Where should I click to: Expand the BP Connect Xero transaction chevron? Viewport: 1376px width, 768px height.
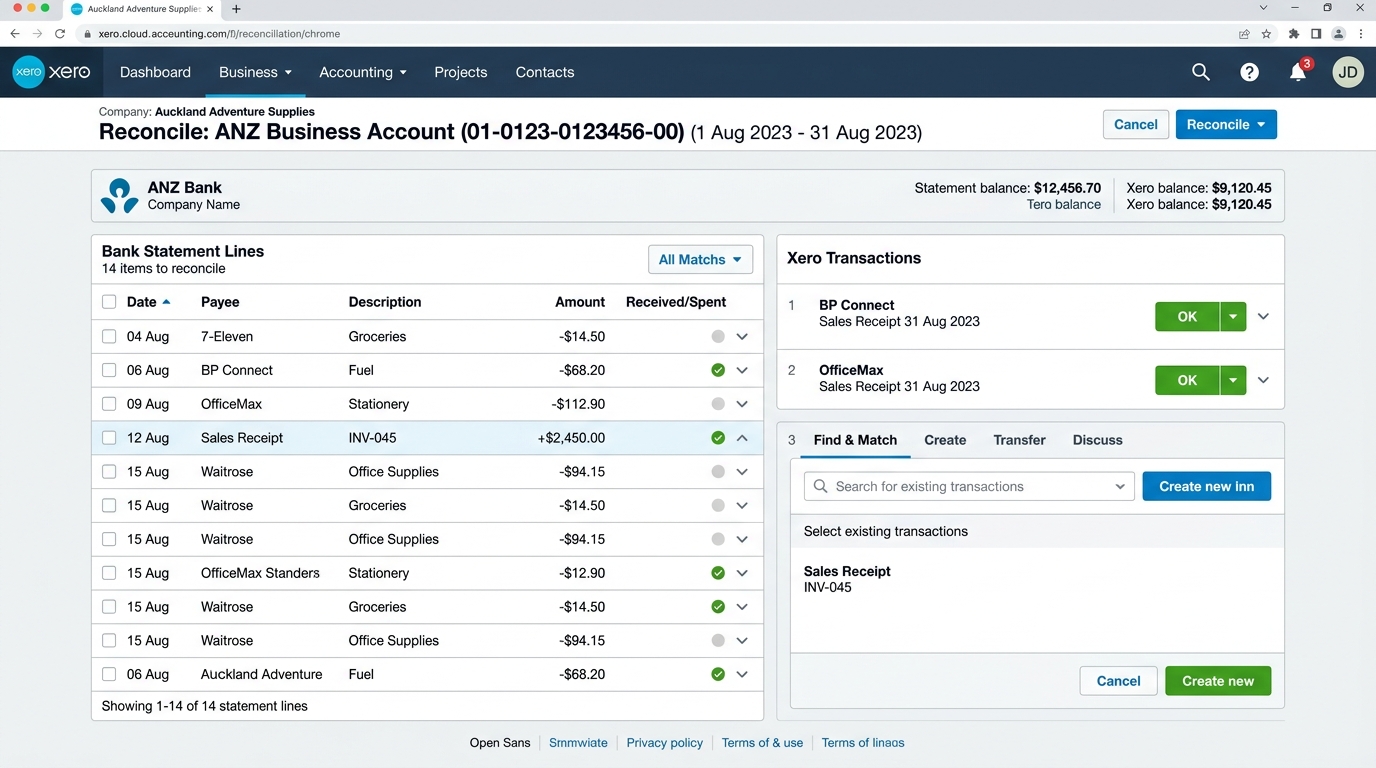1263,316
